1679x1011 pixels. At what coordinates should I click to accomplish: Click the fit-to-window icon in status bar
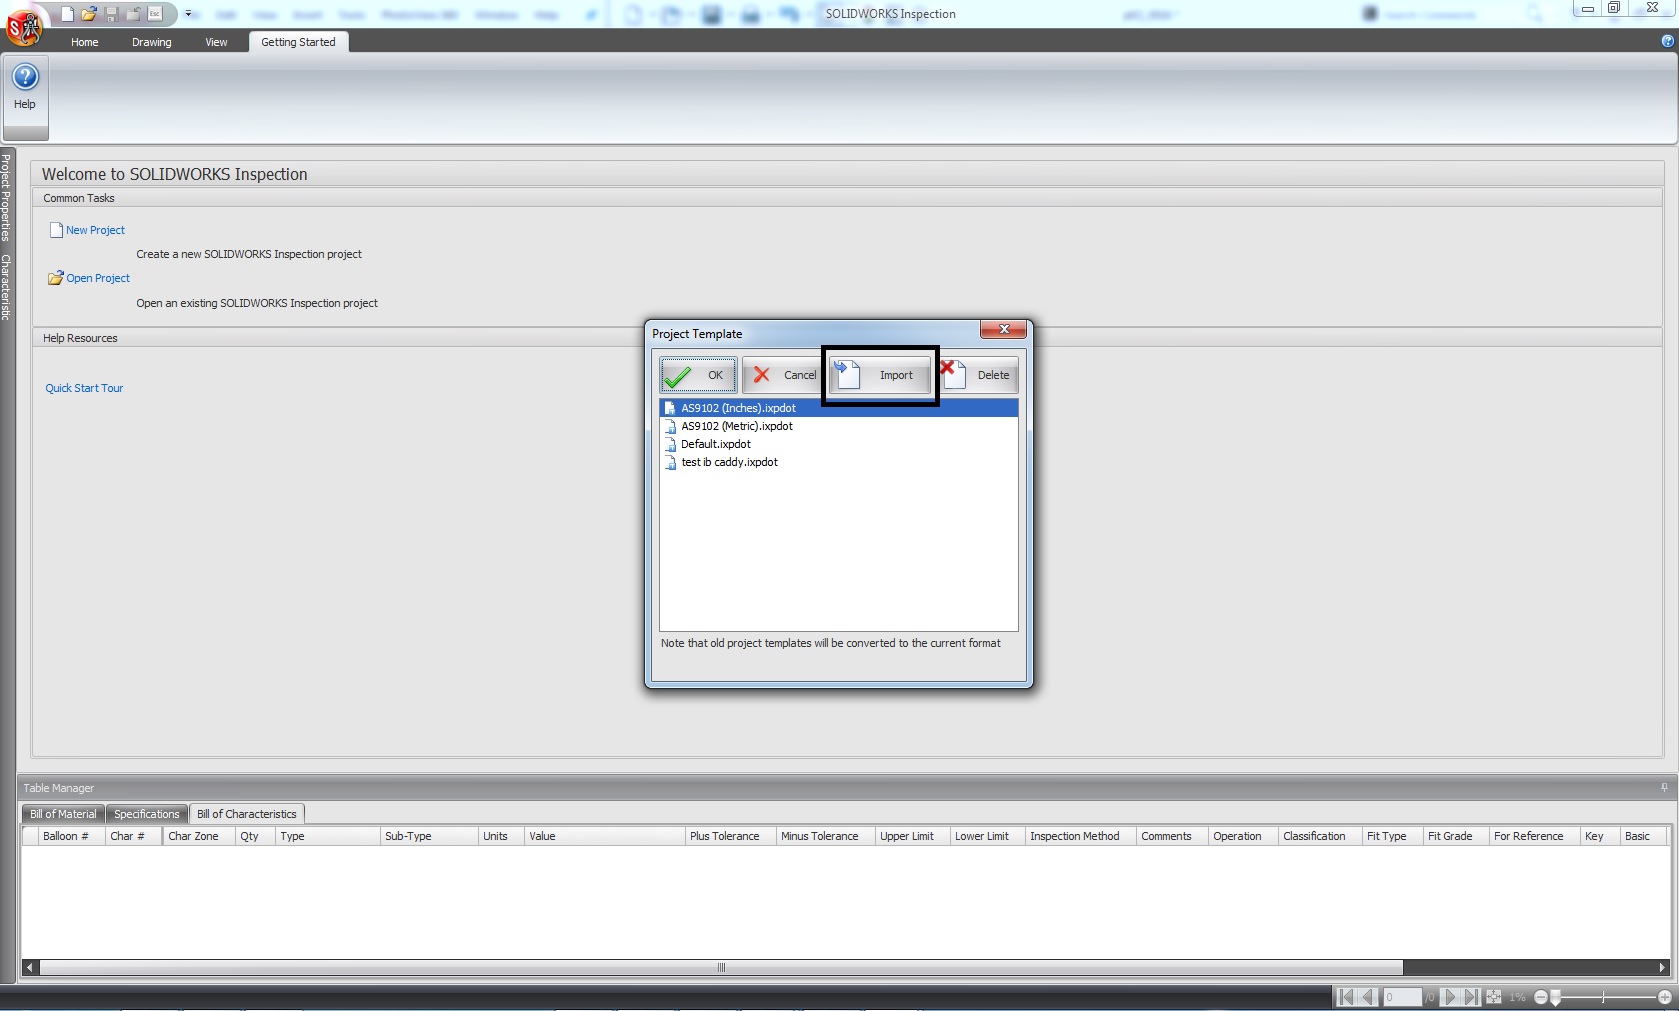[1494, 997]
